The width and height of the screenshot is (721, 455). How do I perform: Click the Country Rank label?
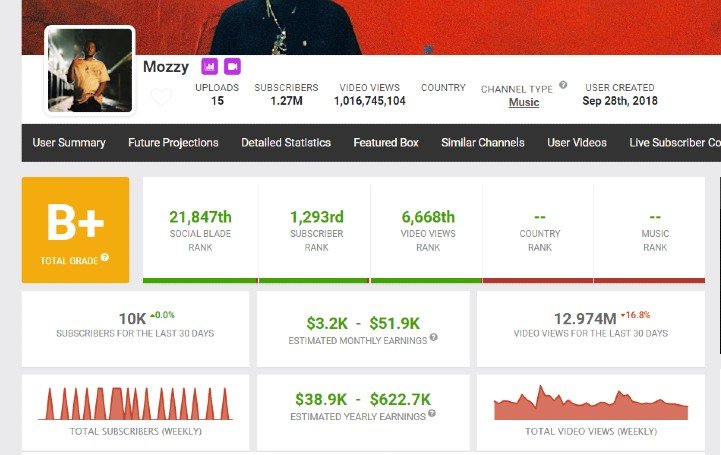(x=540, y=240)
